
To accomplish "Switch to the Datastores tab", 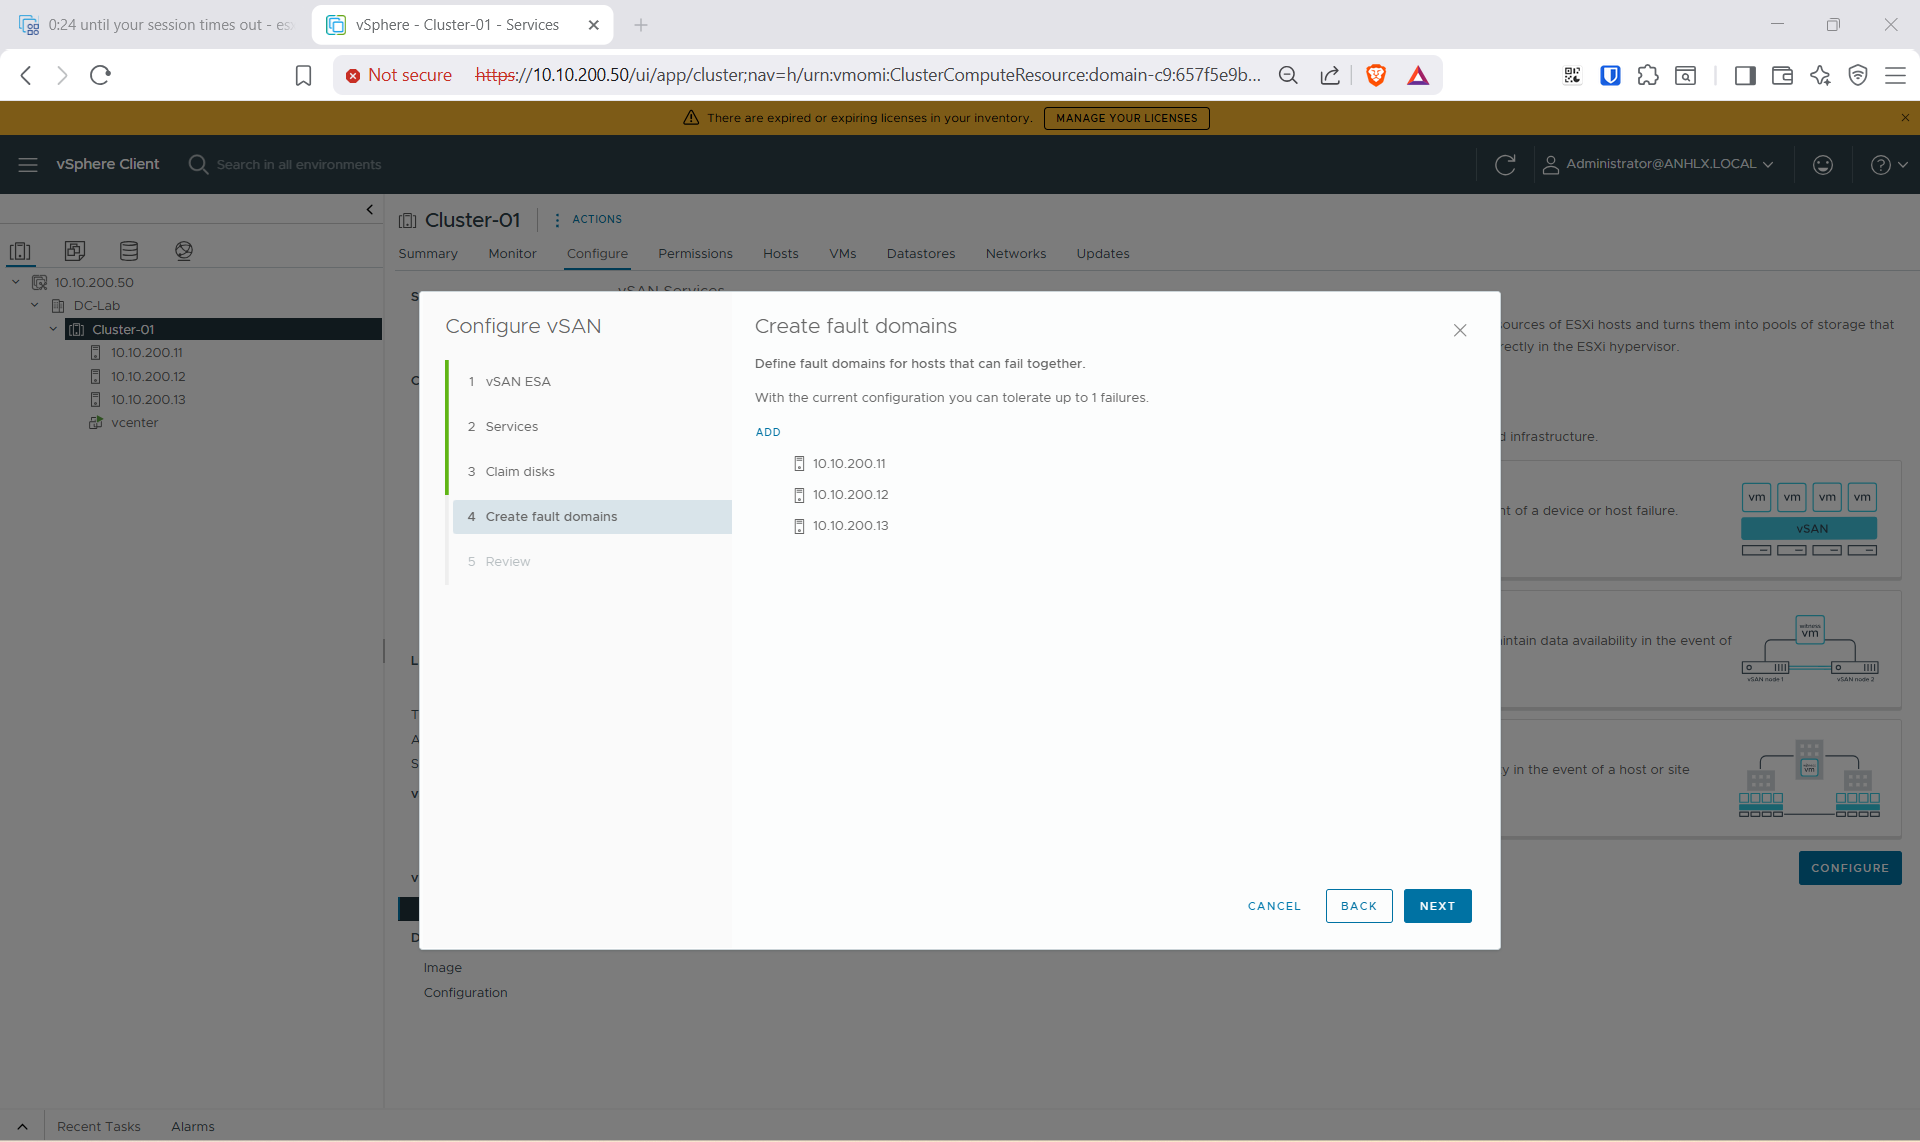I will click(921, 254).
